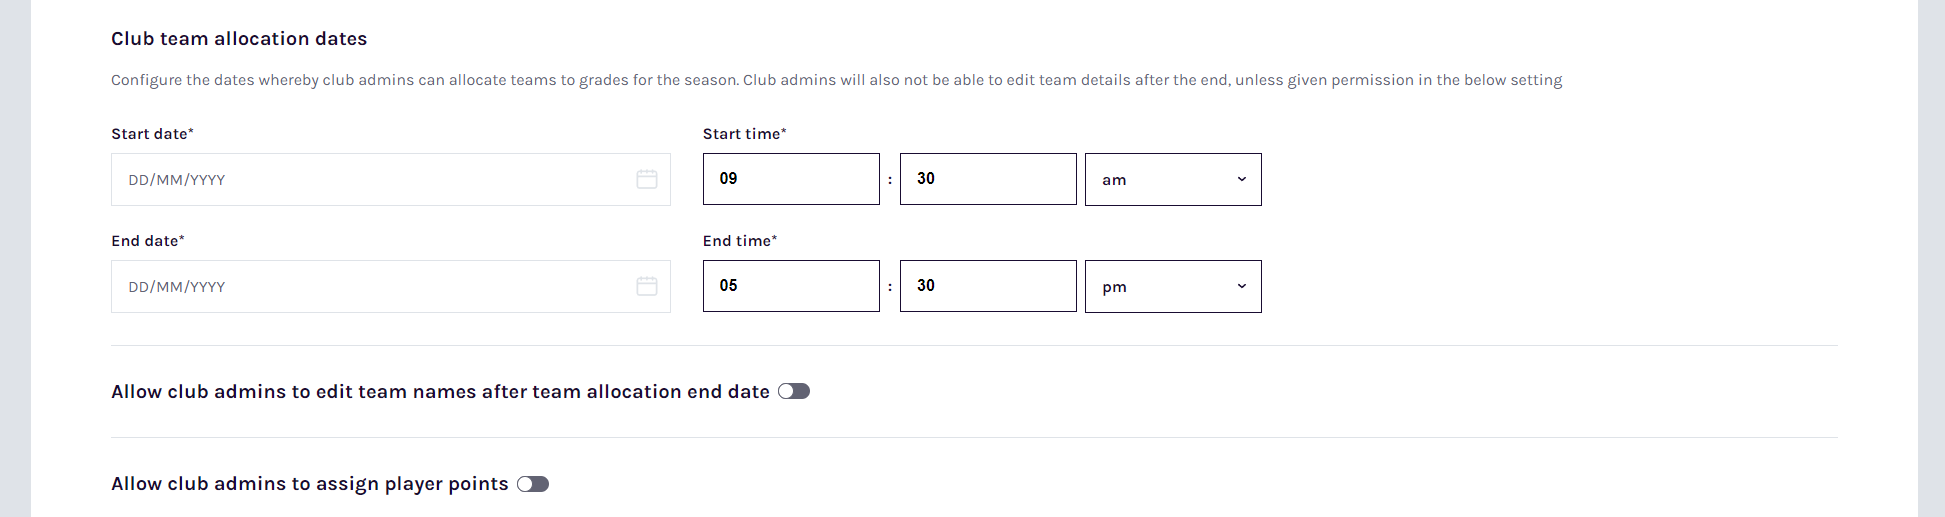This screenshot has width=1945, height=517.
Task: Select the Start time hour field showing 09
Action: coord(791,179)
